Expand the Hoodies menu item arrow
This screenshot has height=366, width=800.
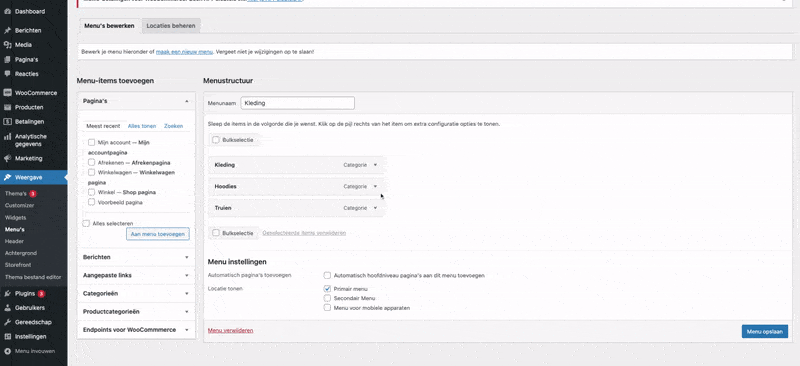point(375,186)
